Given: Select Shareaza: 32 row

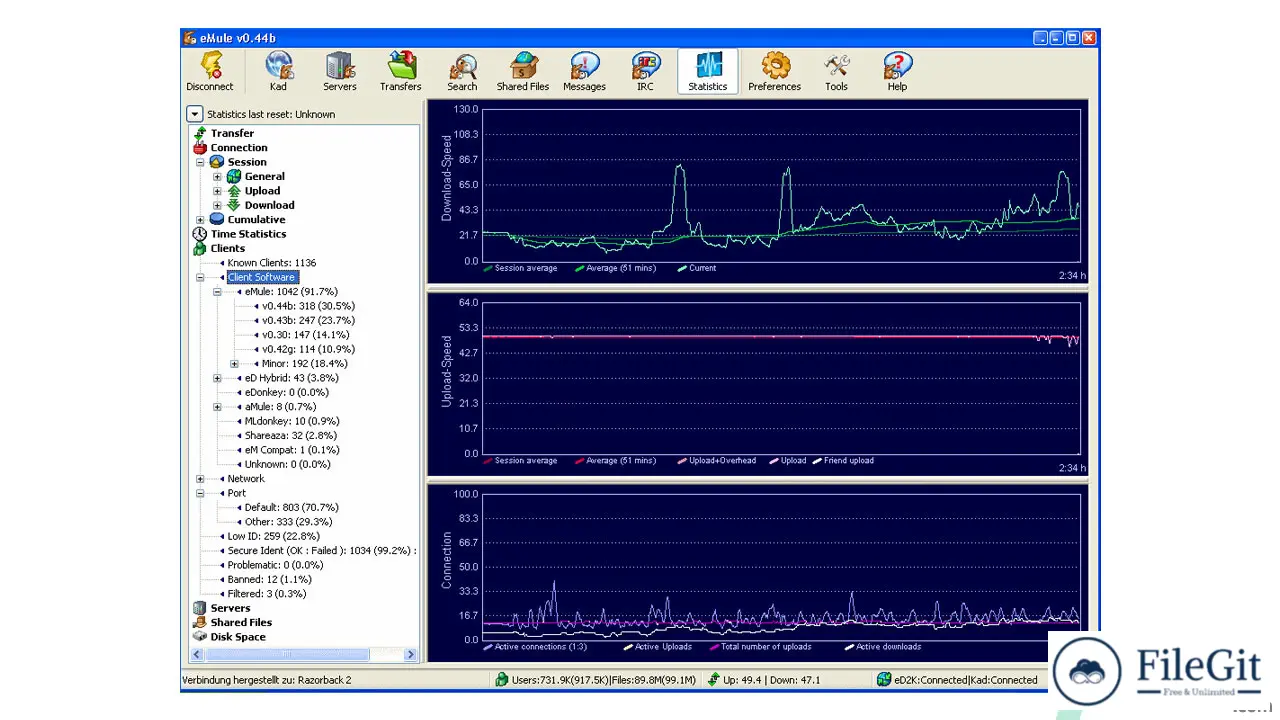Looking at the screenshot, I should point(290,436).
